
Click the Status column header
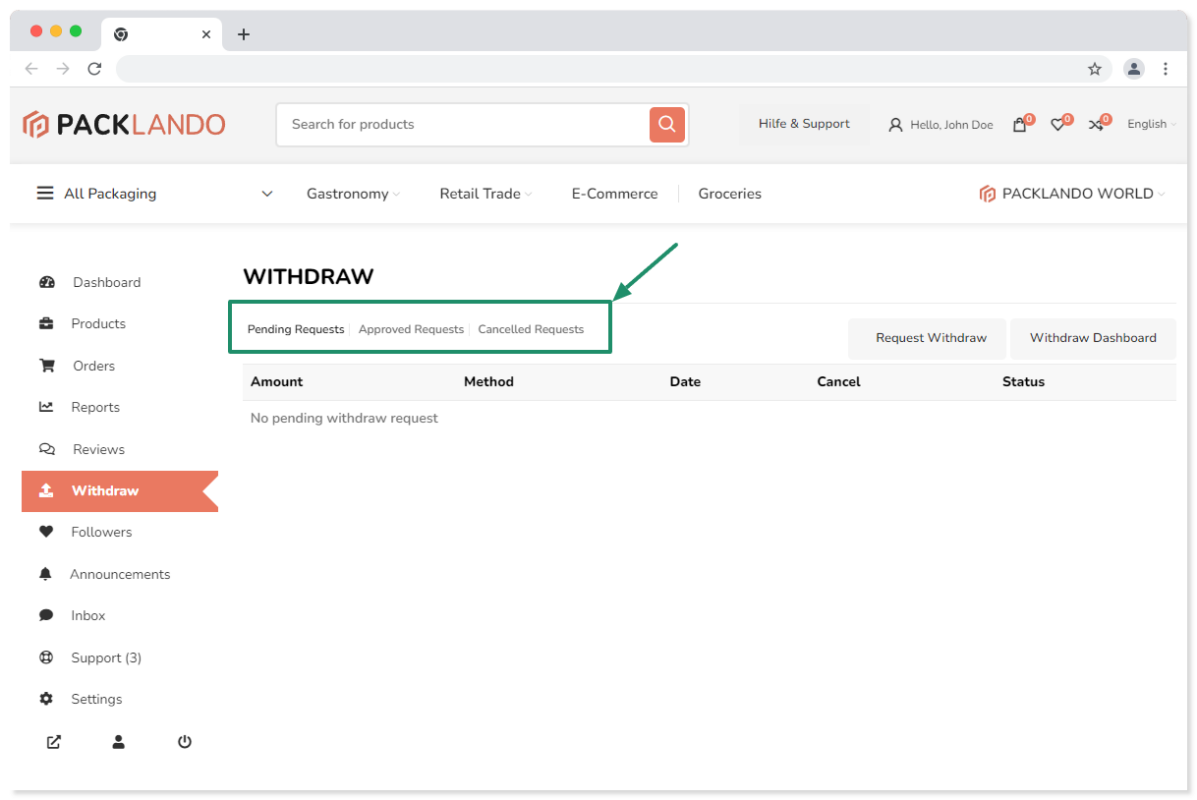1023,382
